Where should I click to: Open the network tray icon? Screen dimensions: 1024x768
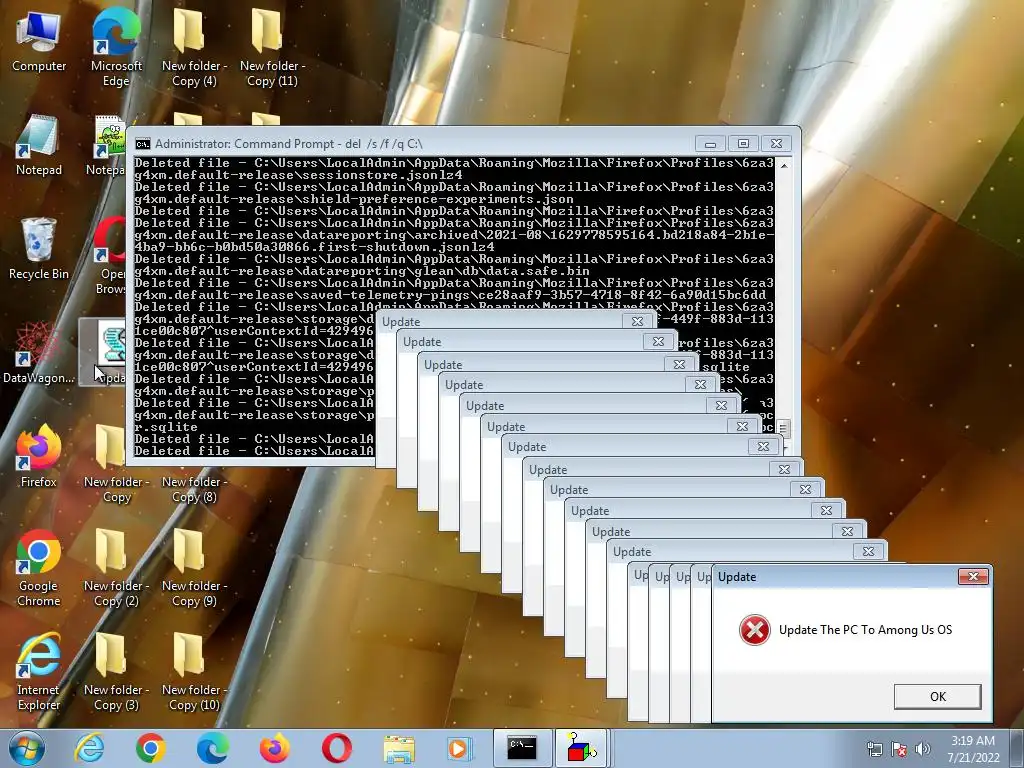pyautogui.click(x=874, y=749)
